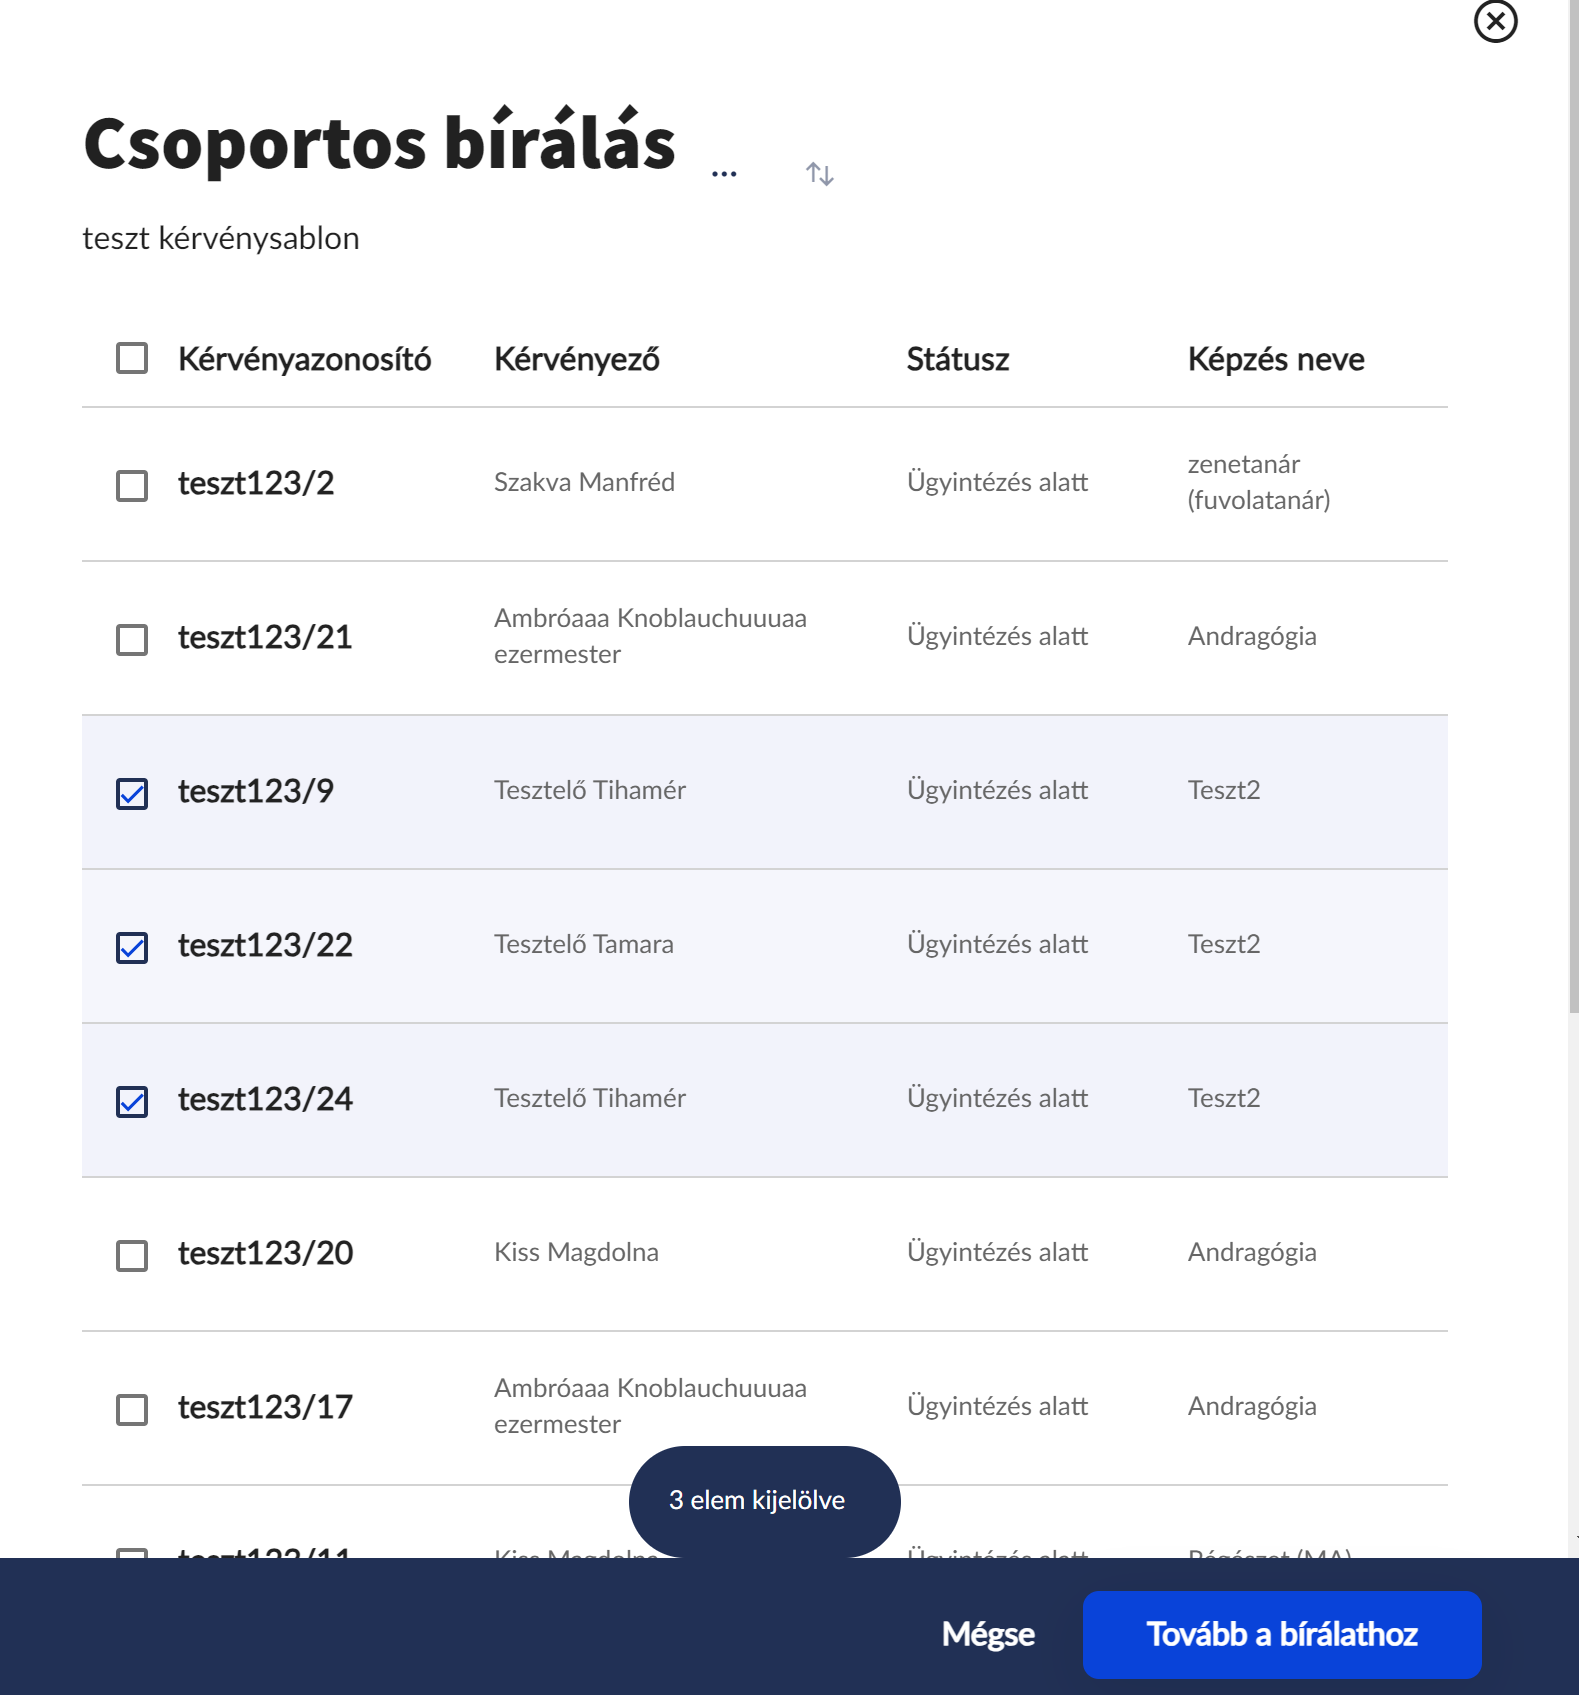The height and width of the screenshot is (1695, 1579).
Task: Enable the teszt123/17 row checkbox
Action: pos(132,1410)
